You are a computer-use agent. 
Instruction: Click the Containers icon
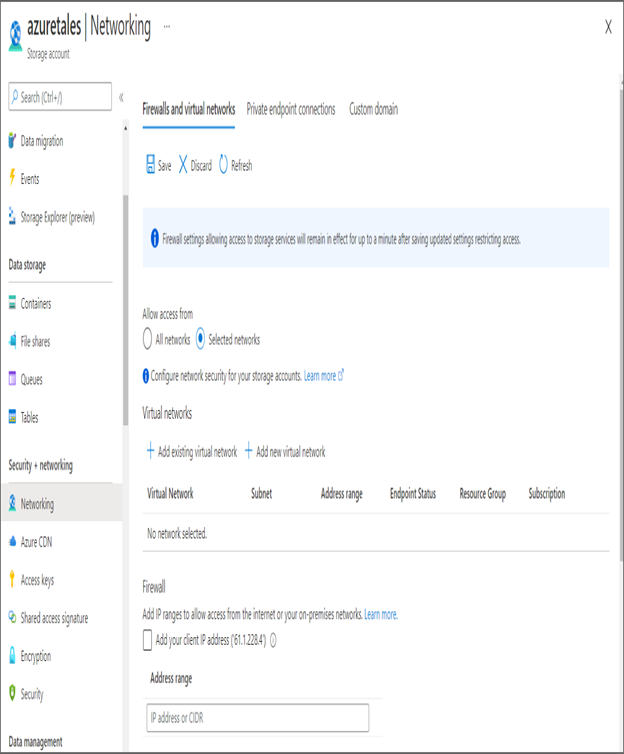tap(12, 302)
